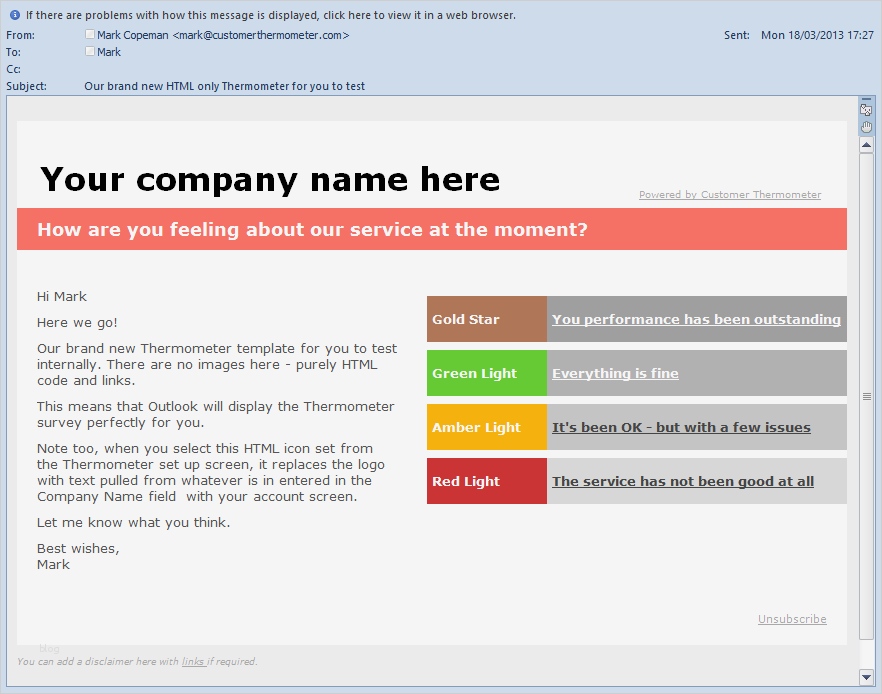Click the scroll up arrow
Image resolution: width=882 pixels, height=694 pixels.
(x=866, y=145)
